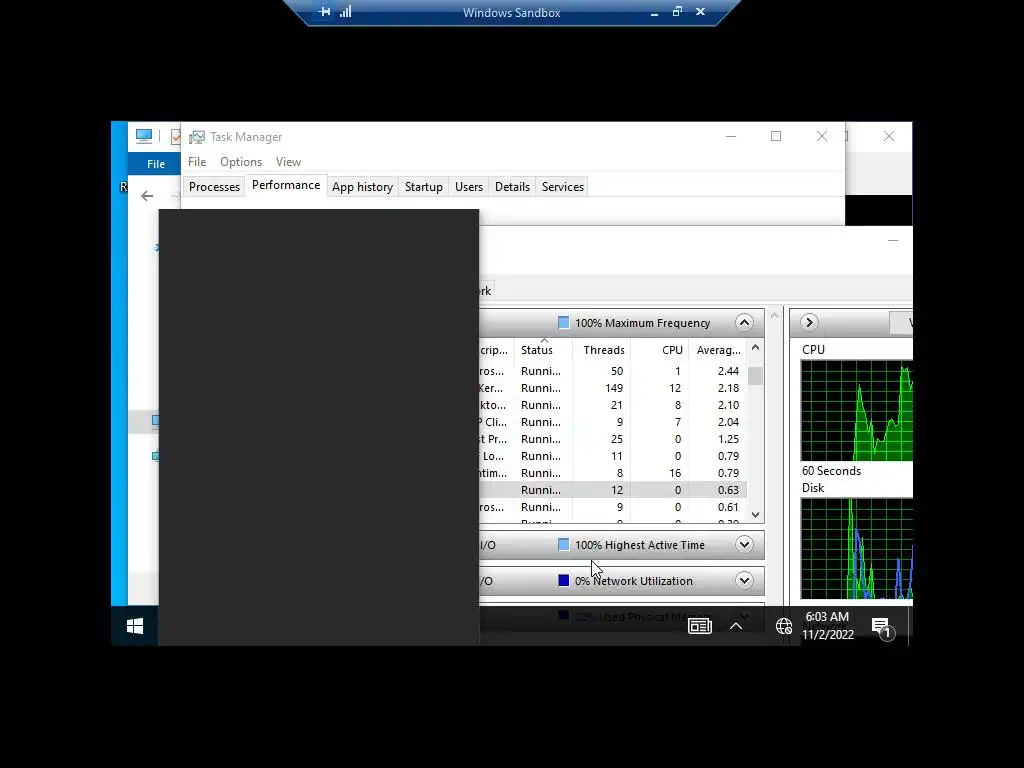
Task: Click the Show desktop strip on the taskbar
Action: click(x=910, y=626)
